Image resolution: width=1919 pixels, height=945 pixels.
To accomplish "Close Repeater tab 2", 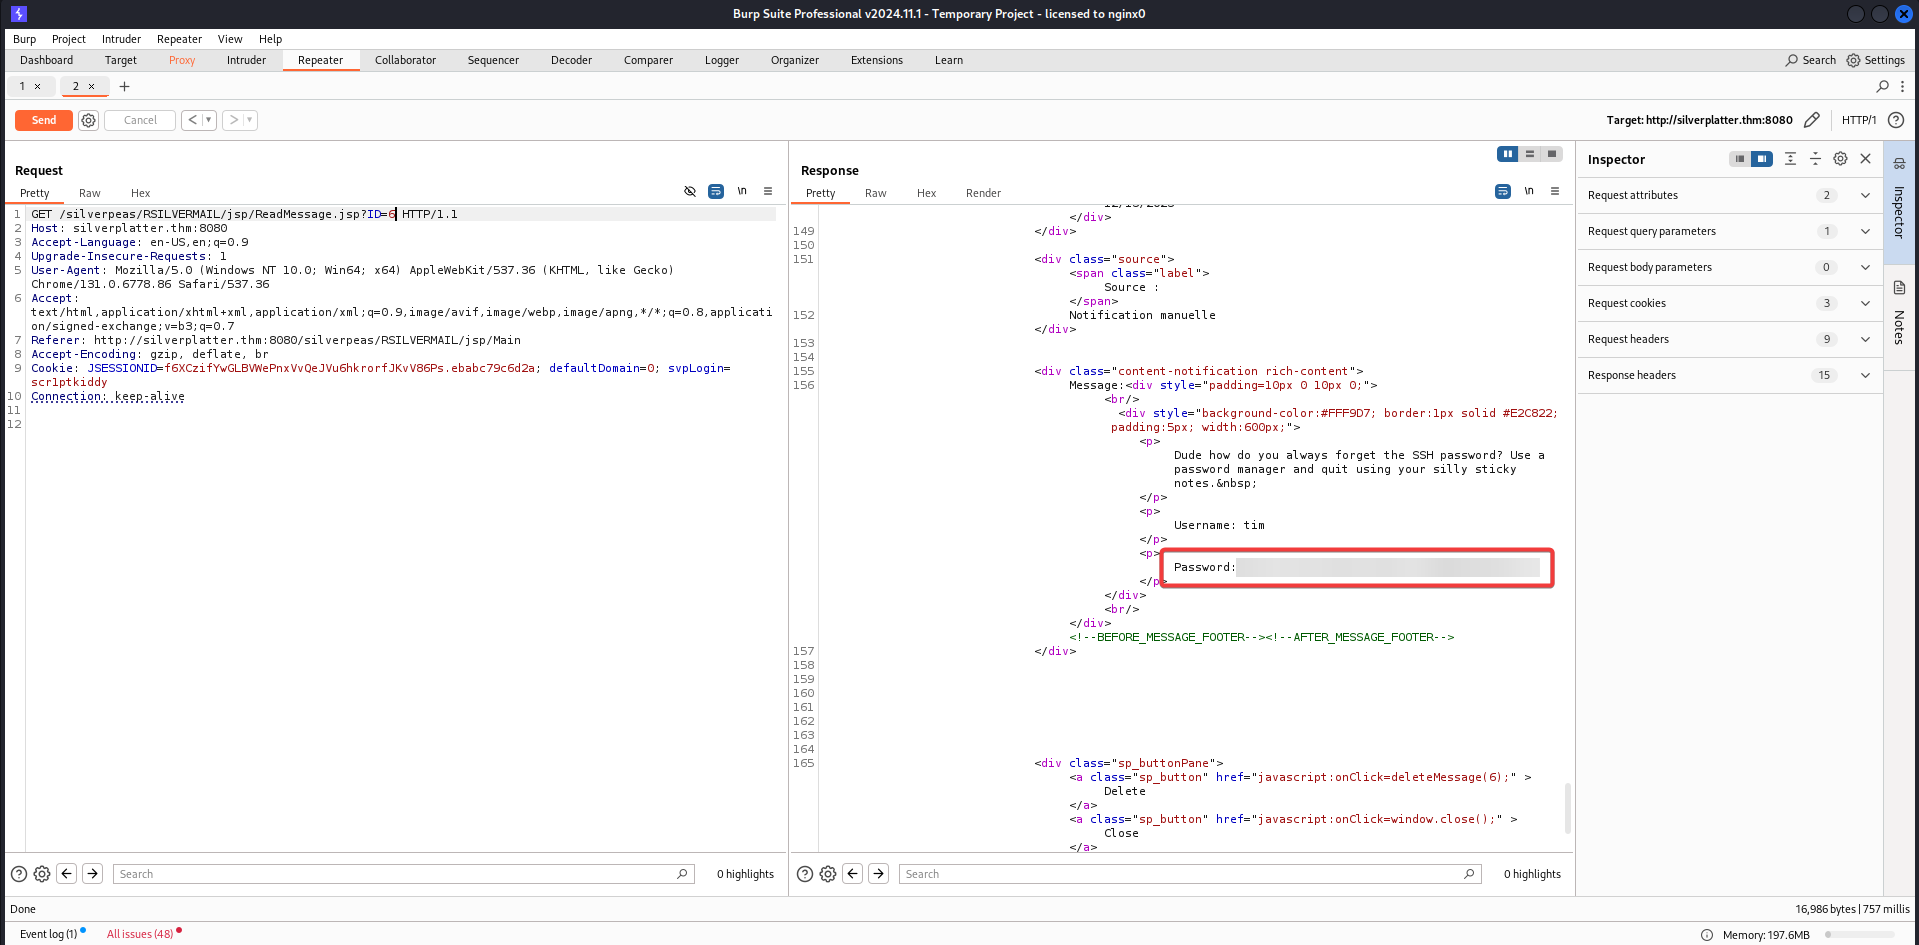I will (x=91, y=87).
